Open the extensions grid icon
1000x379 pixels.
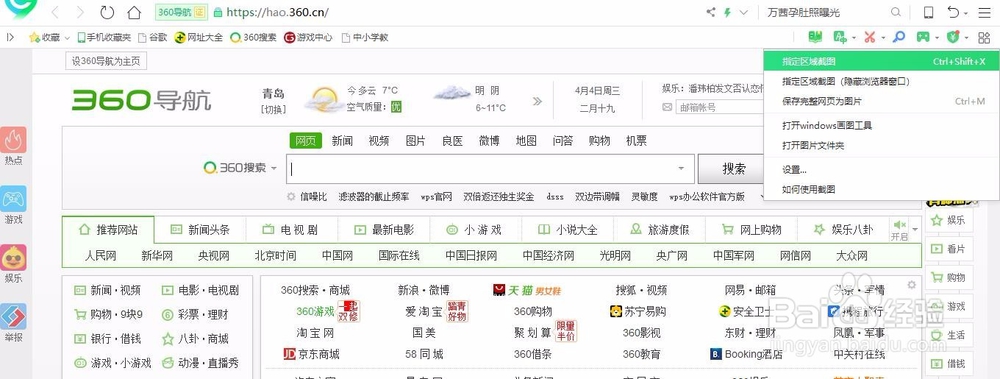[x=984, y=38]
